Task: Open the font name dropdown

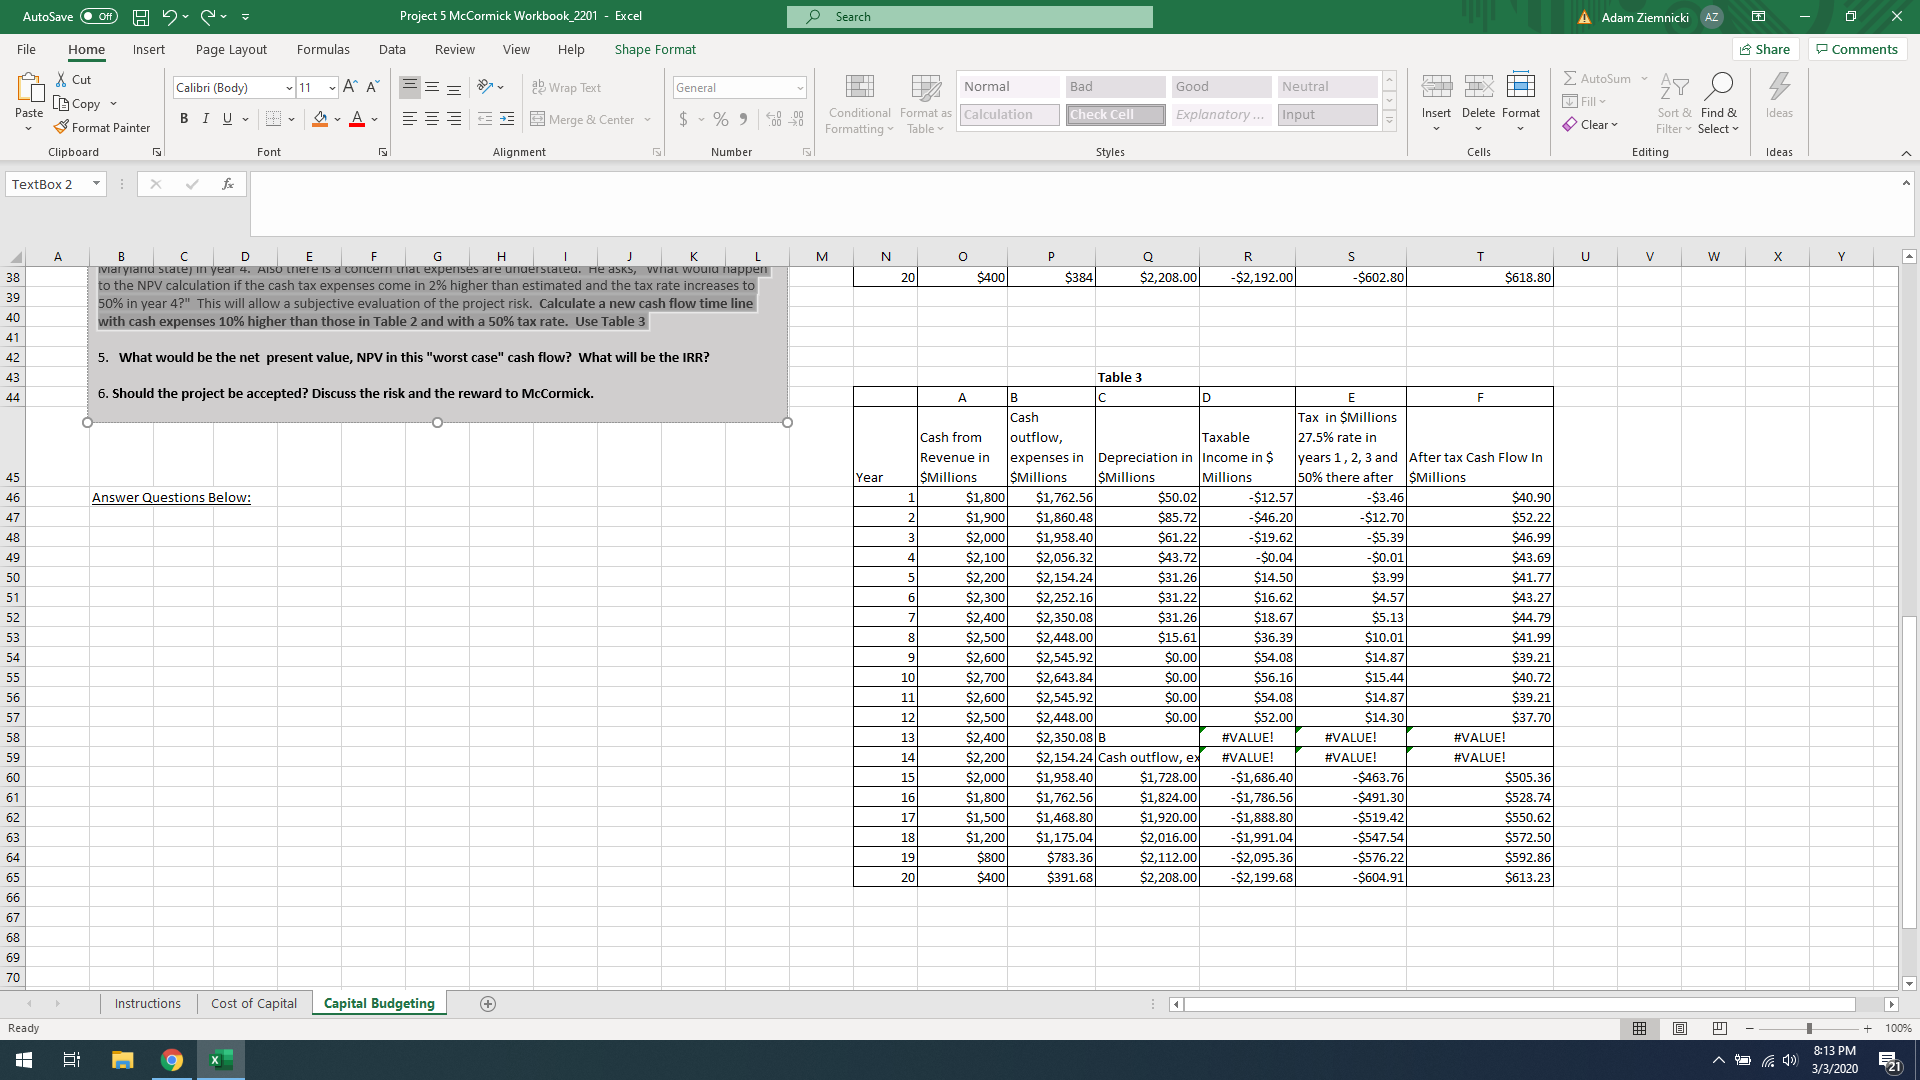Action: 289,87
